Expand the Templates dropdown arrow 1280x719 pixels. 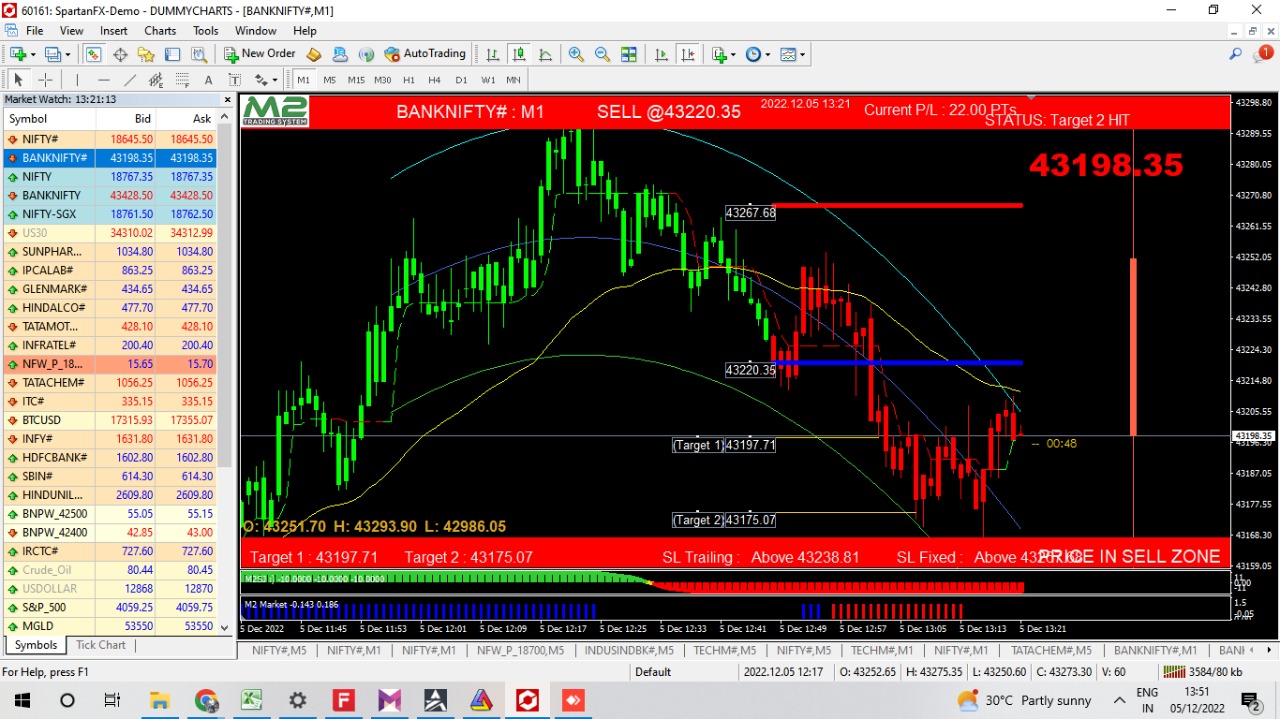803,54
